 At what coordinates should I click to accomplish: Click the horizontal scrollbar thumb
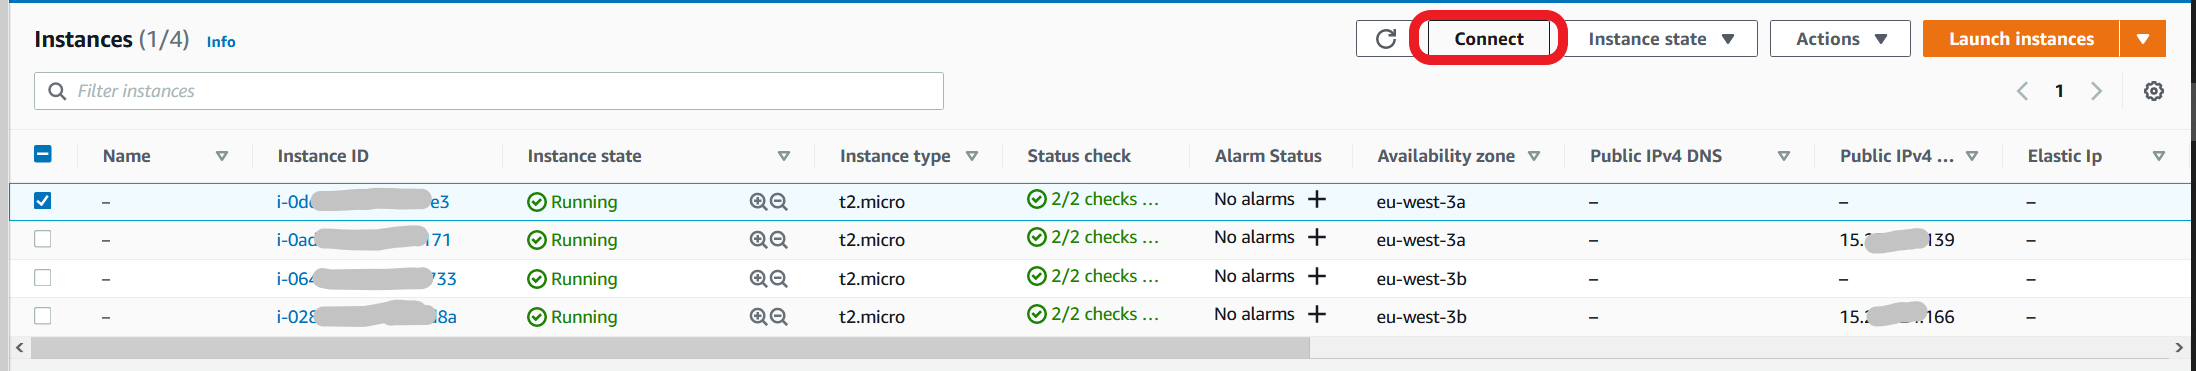click(x=670, y=348)
